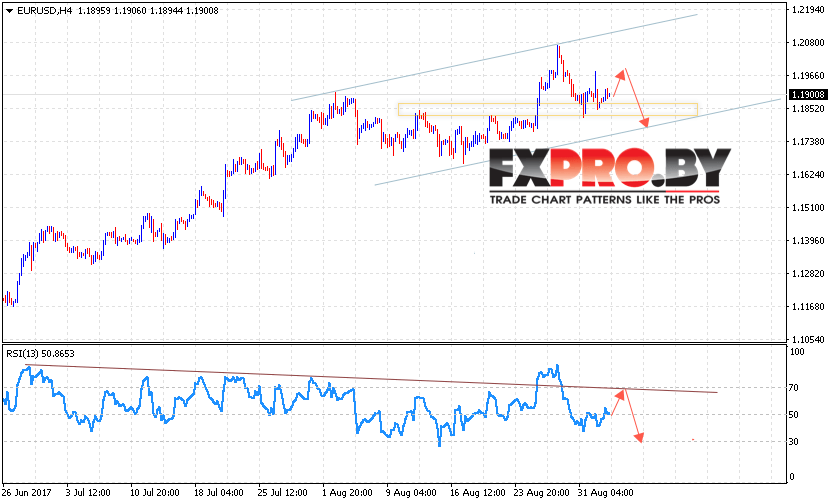Click the 3 Jul 12:00 time label
Image resolution: width=829 pixels, height=504 pixels.
tap(88, 493)
